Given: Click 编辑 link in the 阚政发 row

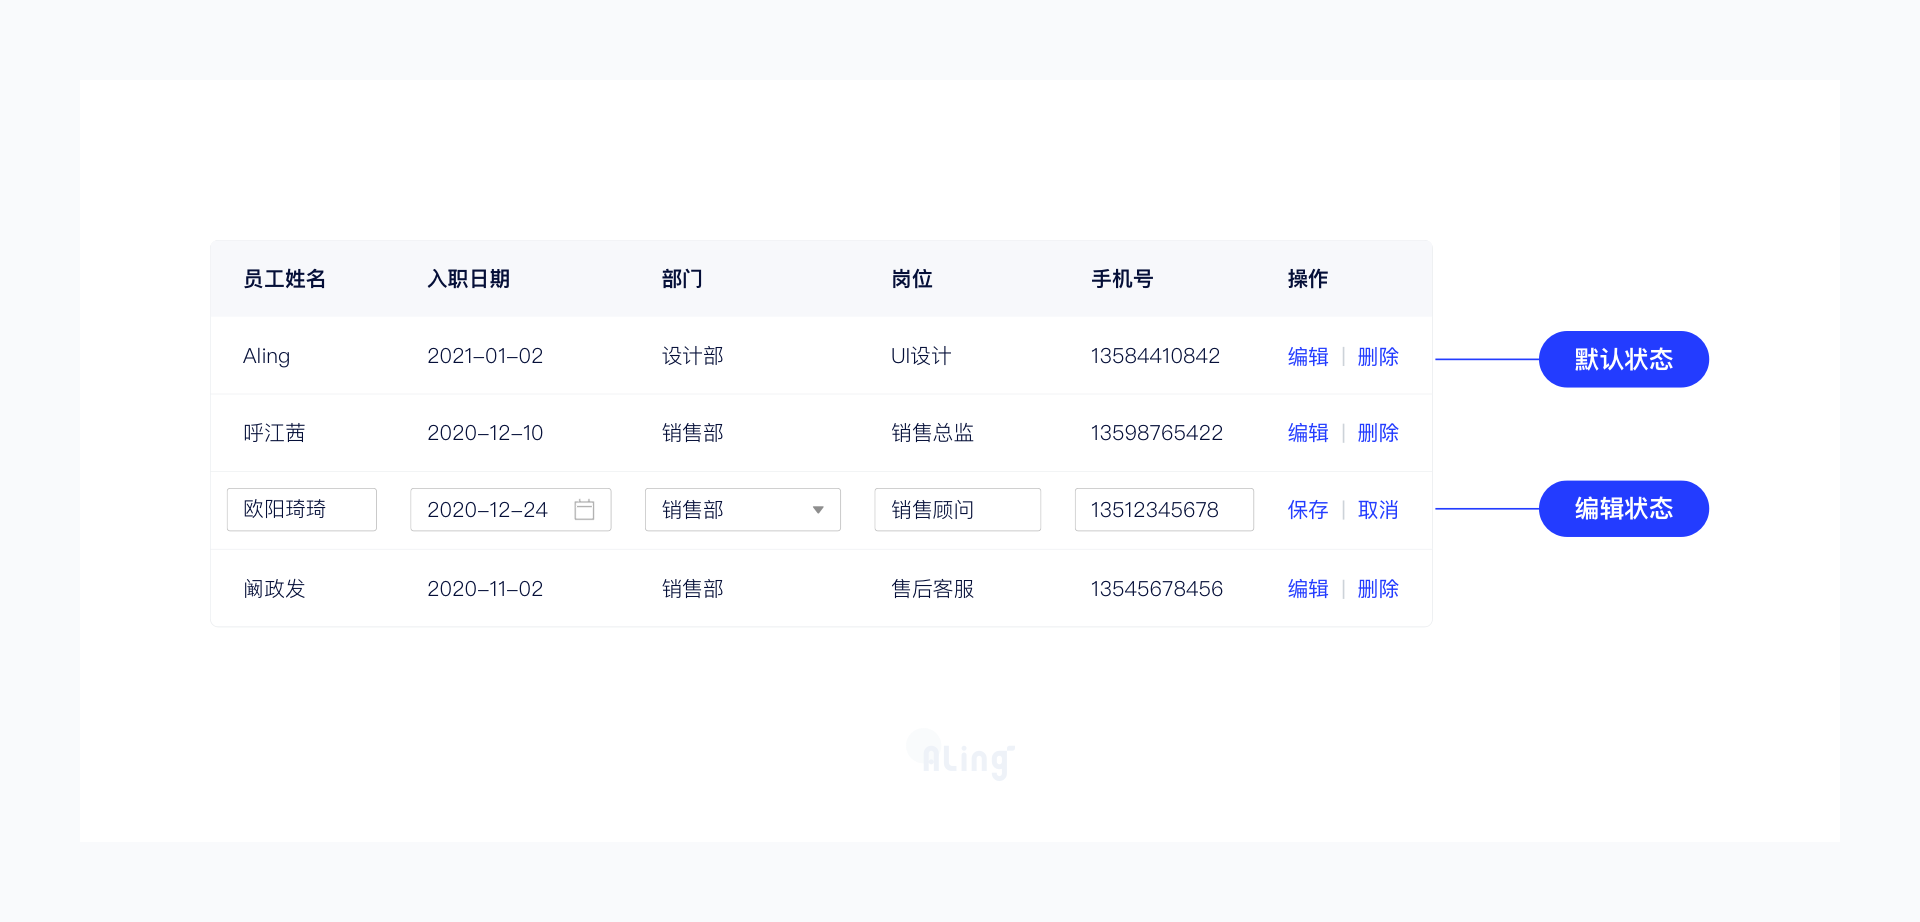Looking at the screenshot, I should [1308, 589].
